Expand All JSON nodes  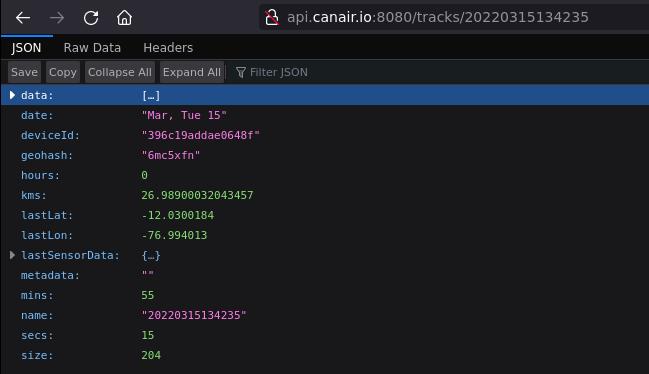192,72
